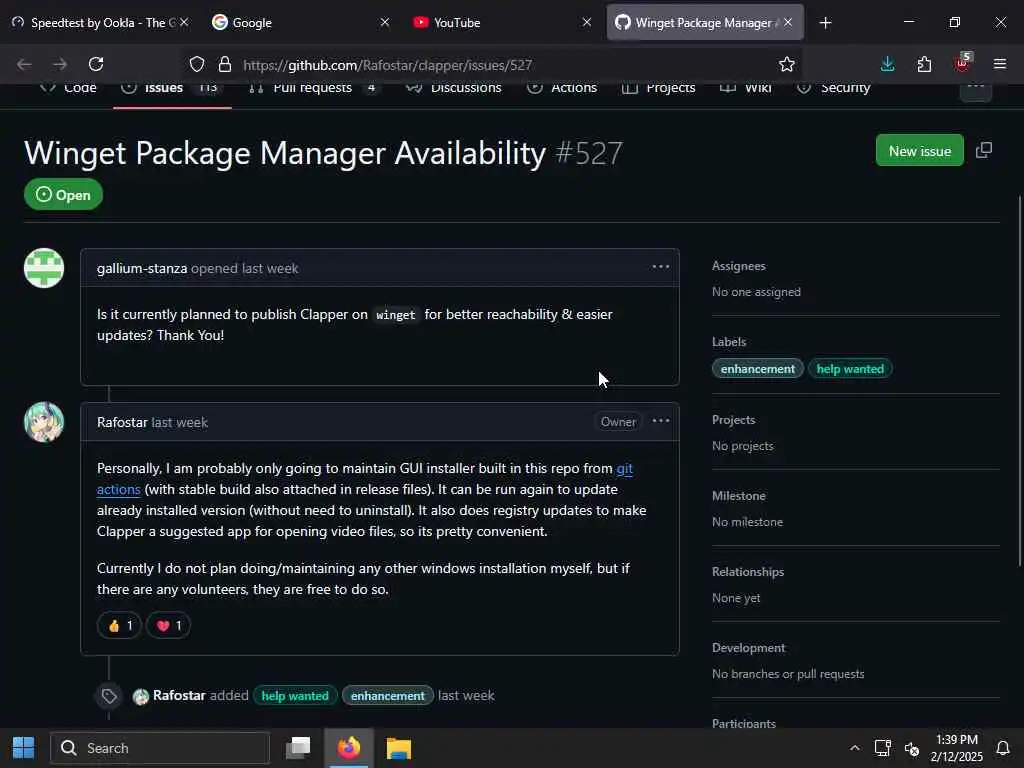Select the 'No milestone' text

tap(747, 522)
